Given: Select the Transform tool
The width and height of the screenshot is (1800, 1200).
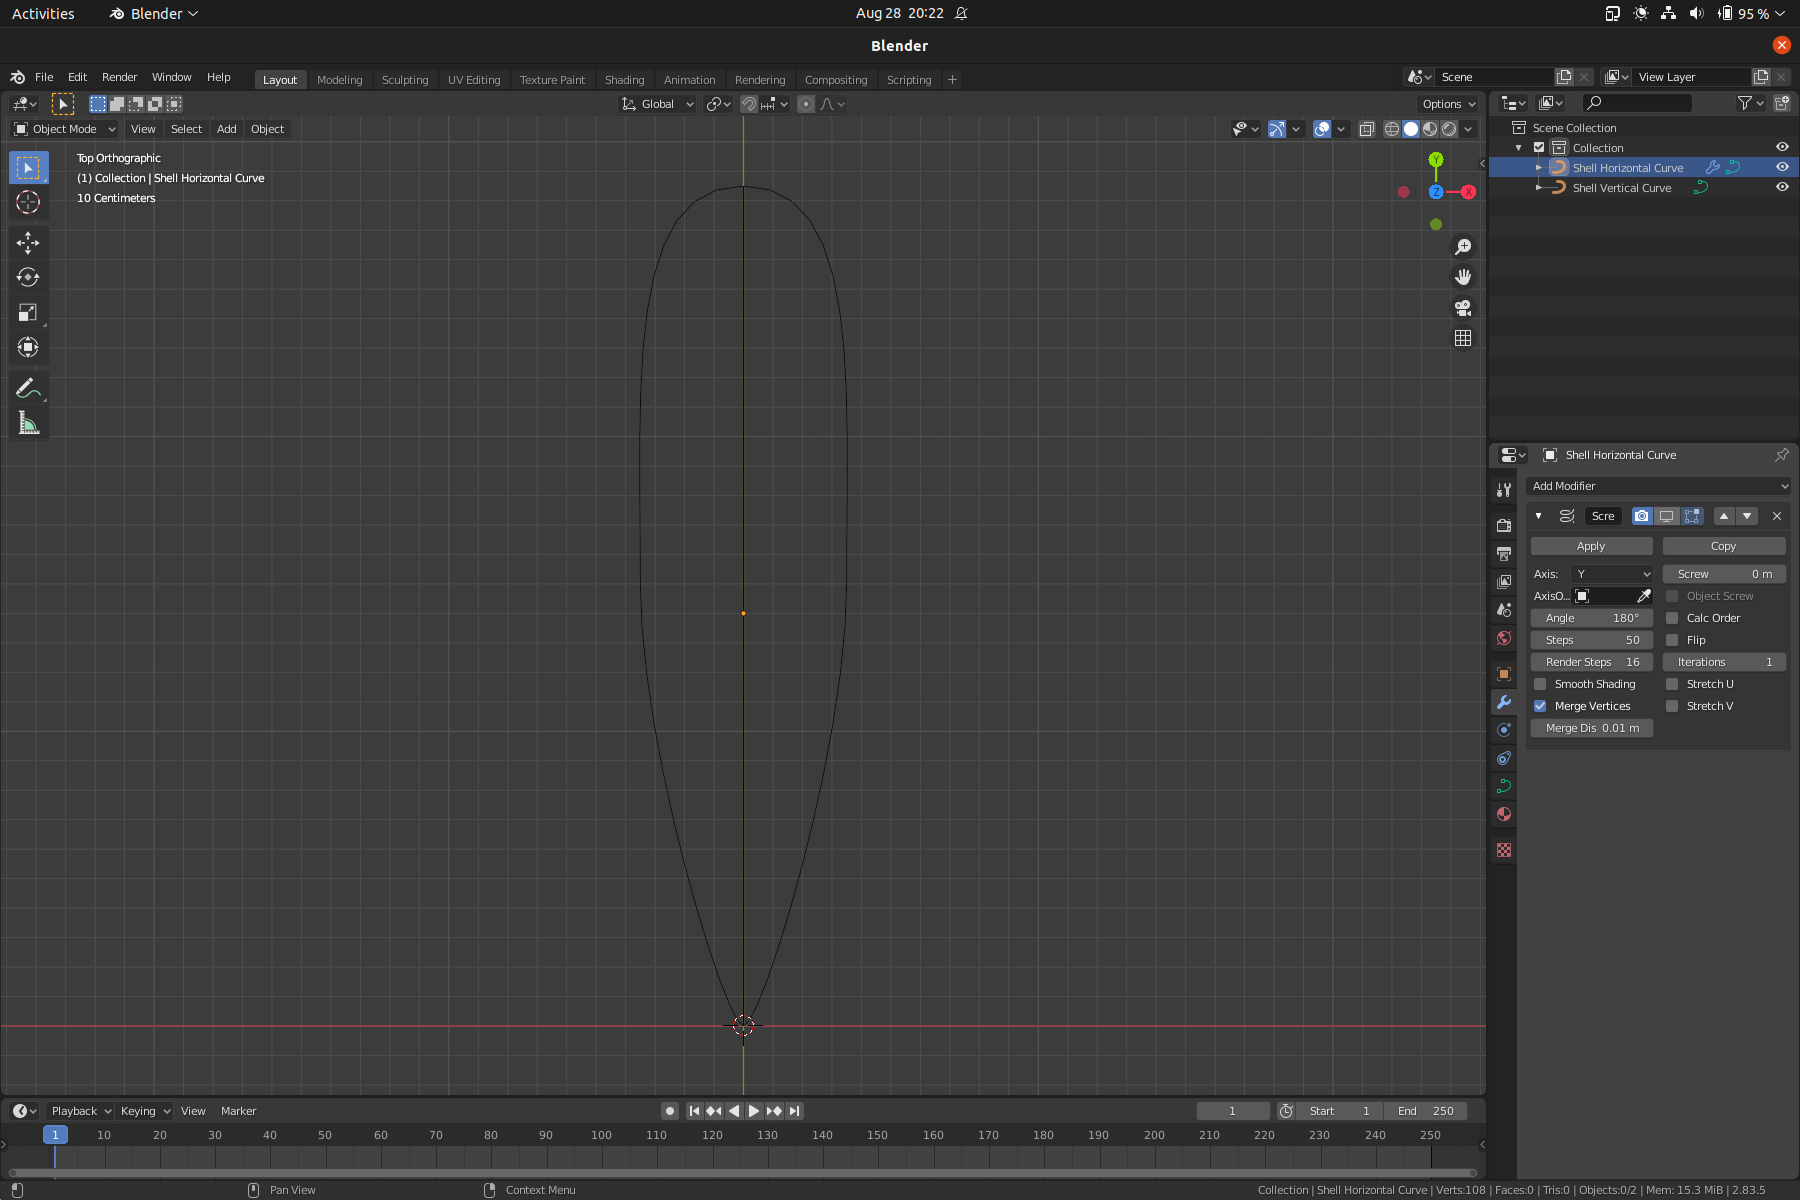Looking at the screenshot, I should tap(28, 347).
